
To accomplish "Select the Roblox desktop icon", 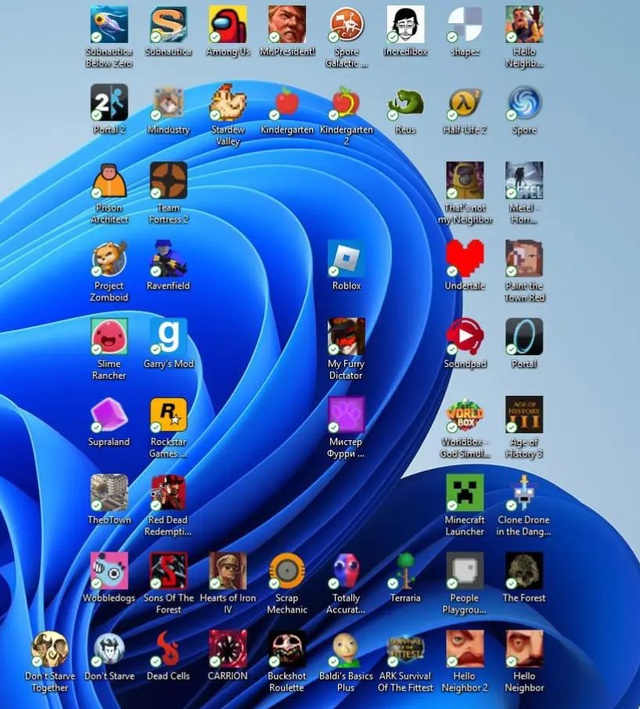I will [346, 259].
